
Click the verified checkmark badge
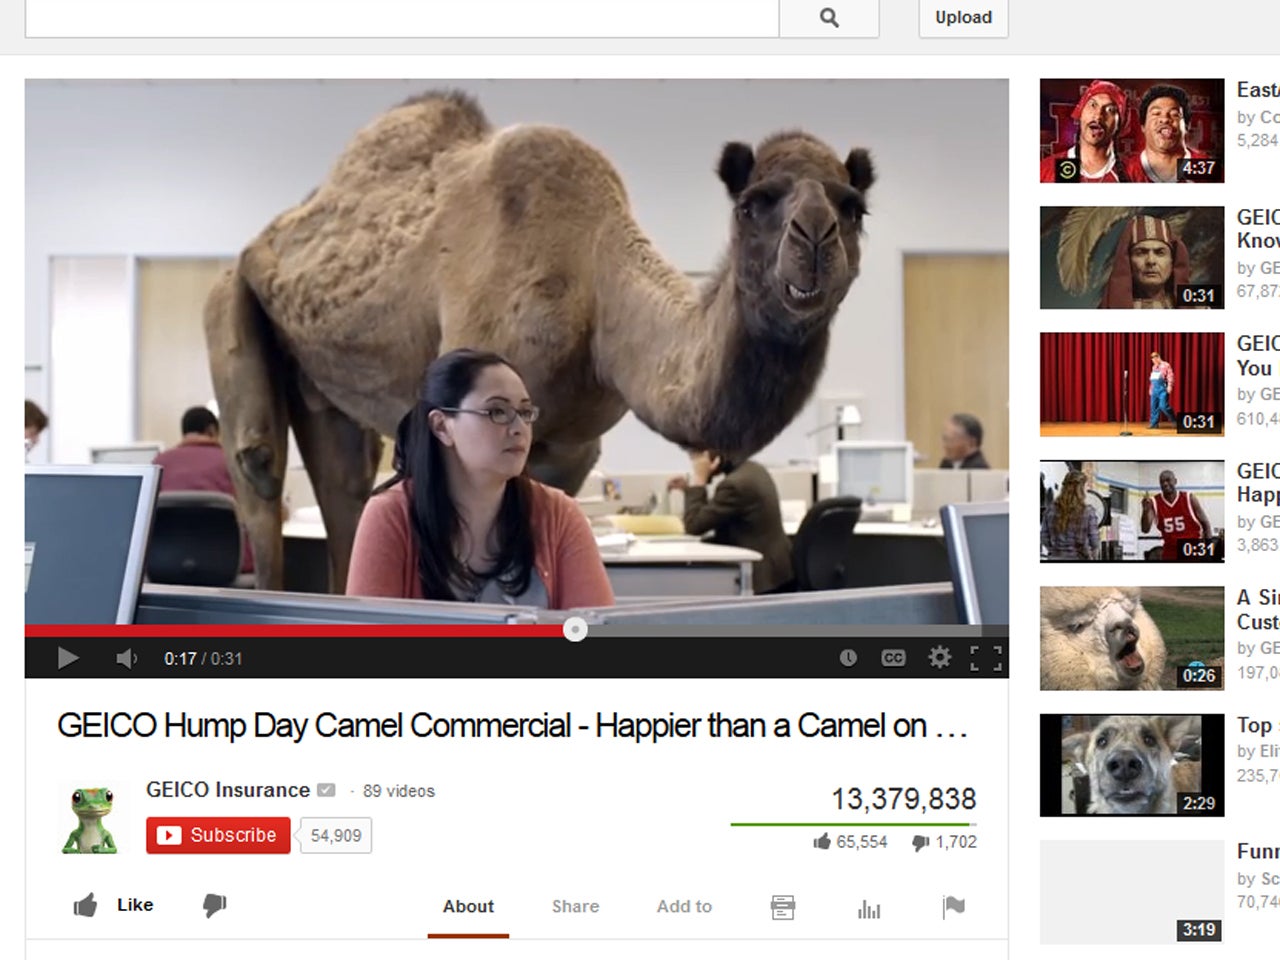click(x=326, y=790)
